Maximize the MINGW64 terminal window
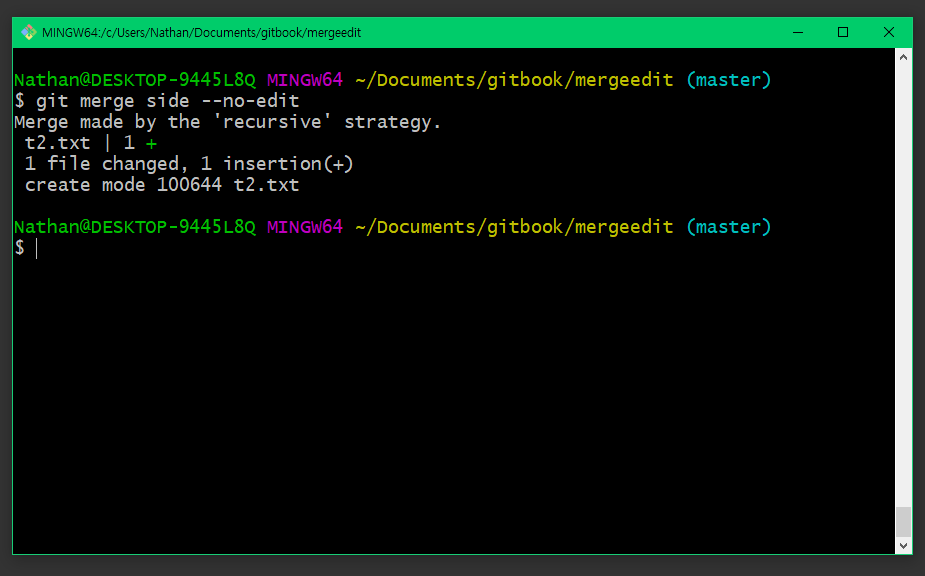Viewport: 925px width, 576px height. pyautogui.click(x=843, y=32)
